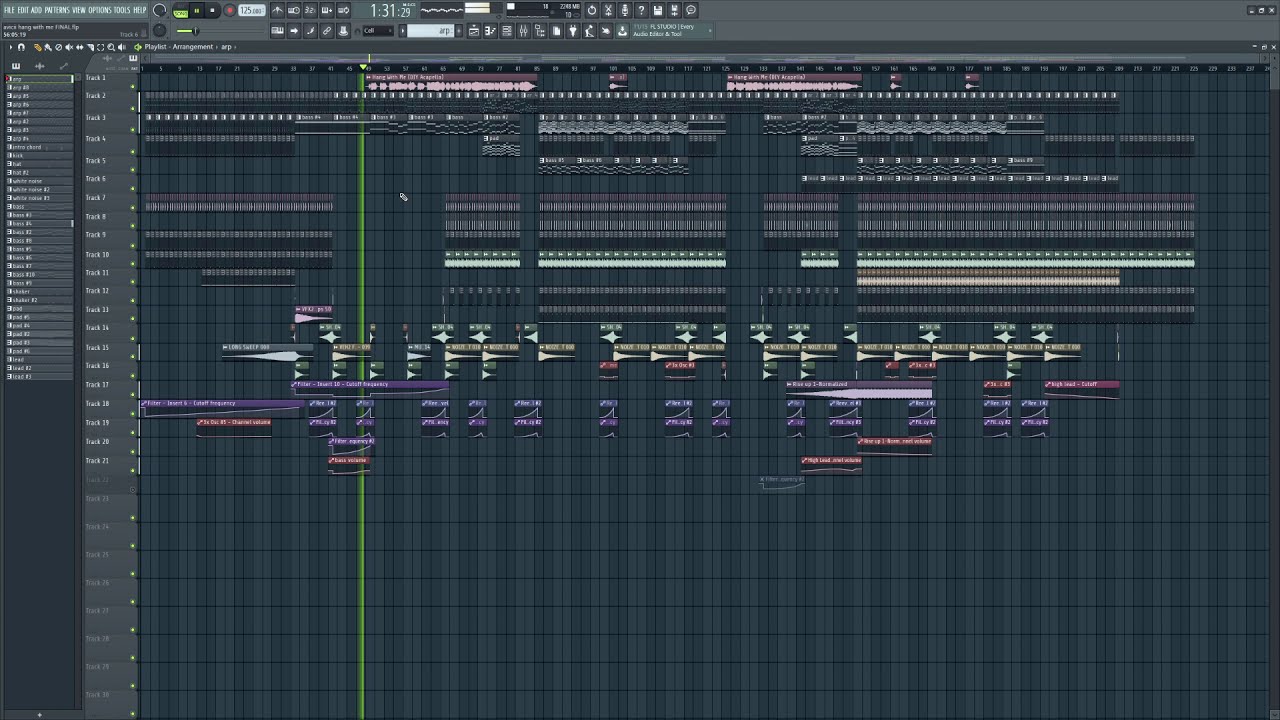The image size is (1280, 720).
Task: Open the Cell snap dropdown
Action: coord(380,31)
